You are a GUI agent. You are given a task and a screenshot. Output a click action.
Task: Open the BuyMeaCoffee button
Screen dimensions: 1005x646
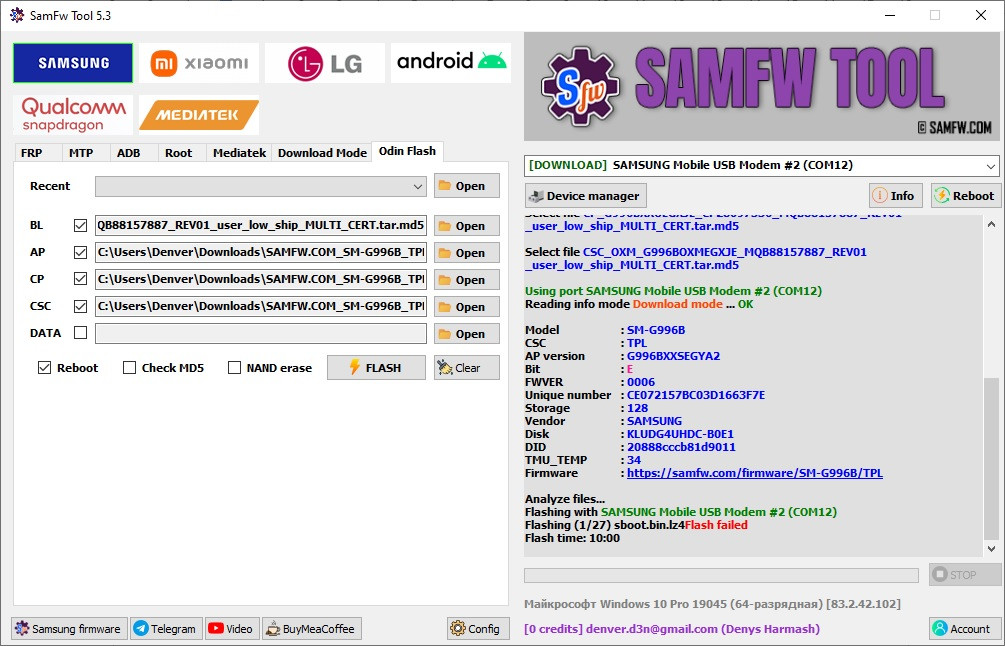tap(311, 629)
